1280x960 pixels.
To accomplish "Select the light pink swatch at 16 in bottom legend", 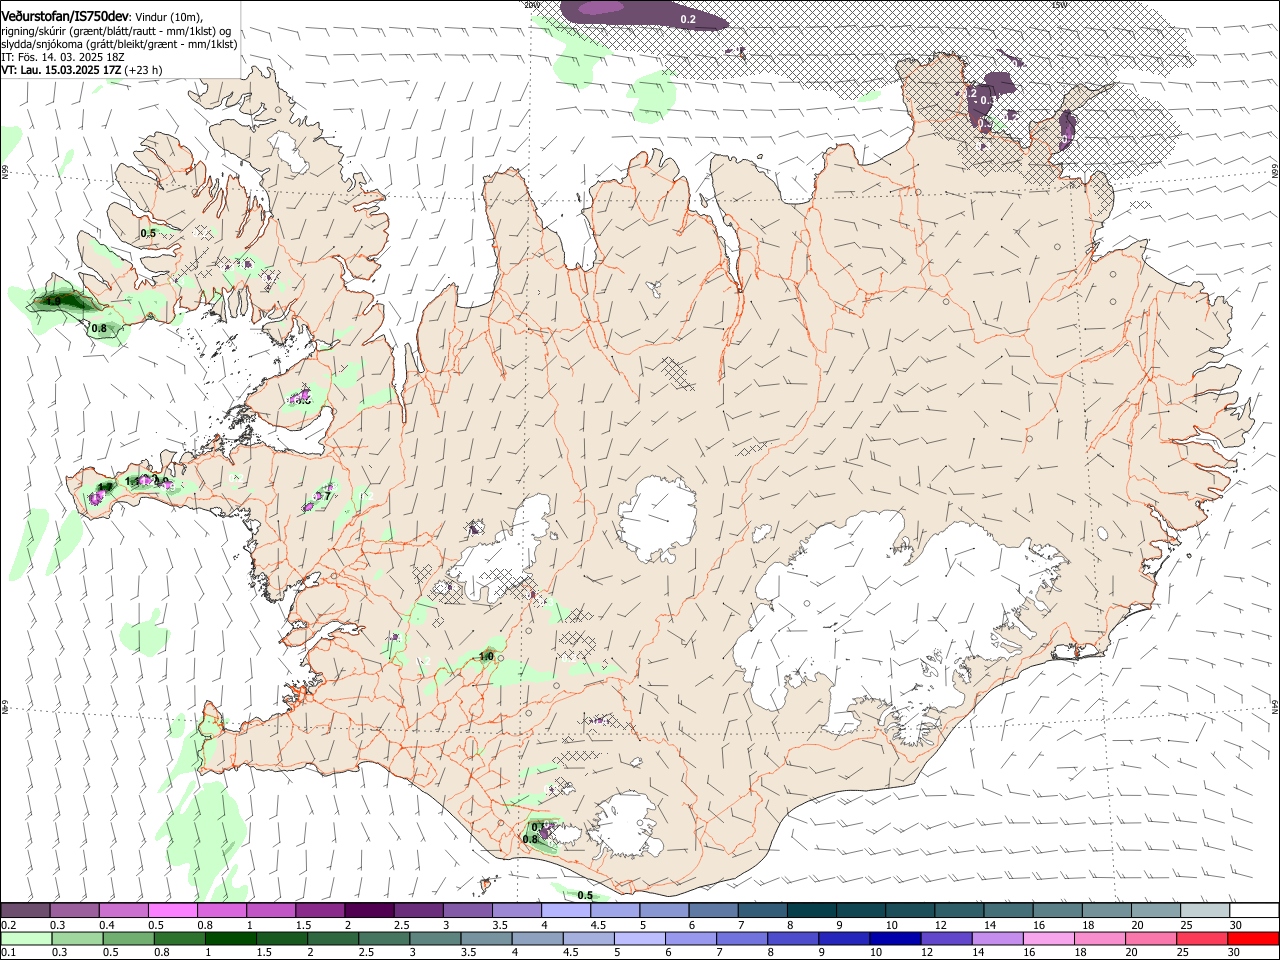I will point(1048,938).
